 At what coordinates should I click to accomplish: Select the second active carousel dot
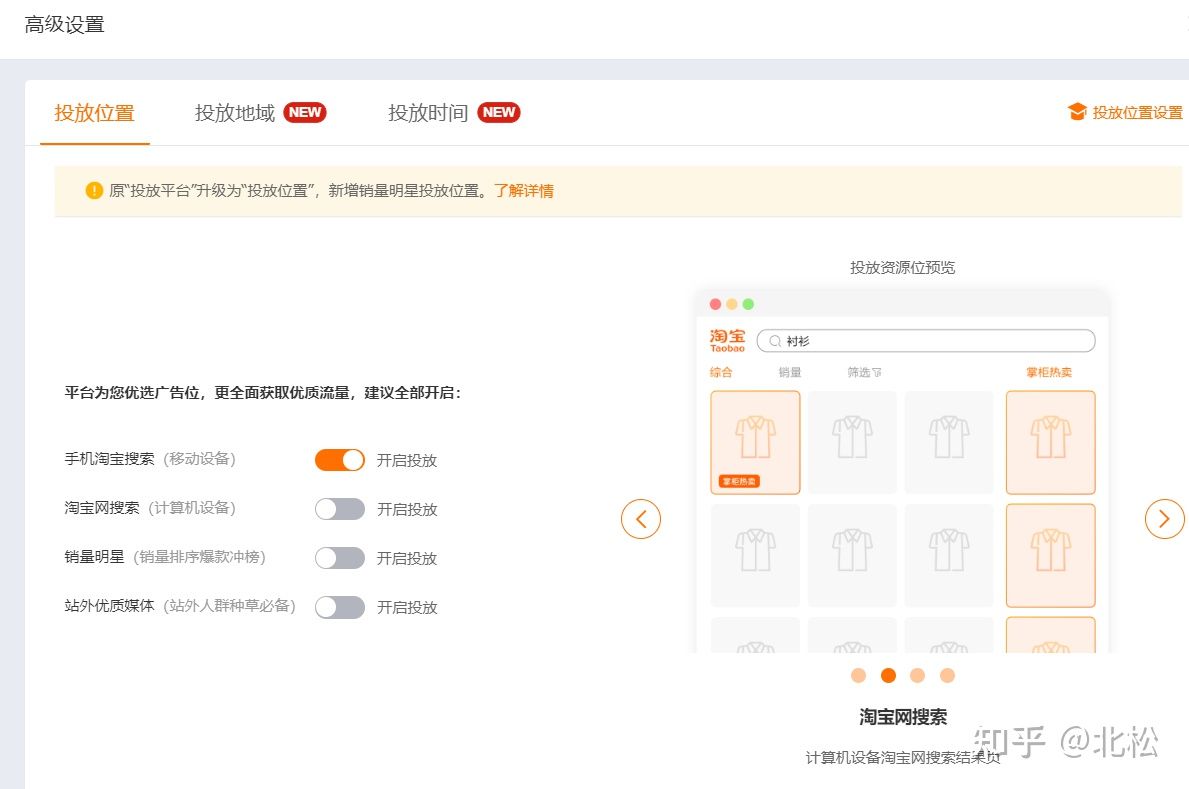pyautogui.click(x=888, y=675)
